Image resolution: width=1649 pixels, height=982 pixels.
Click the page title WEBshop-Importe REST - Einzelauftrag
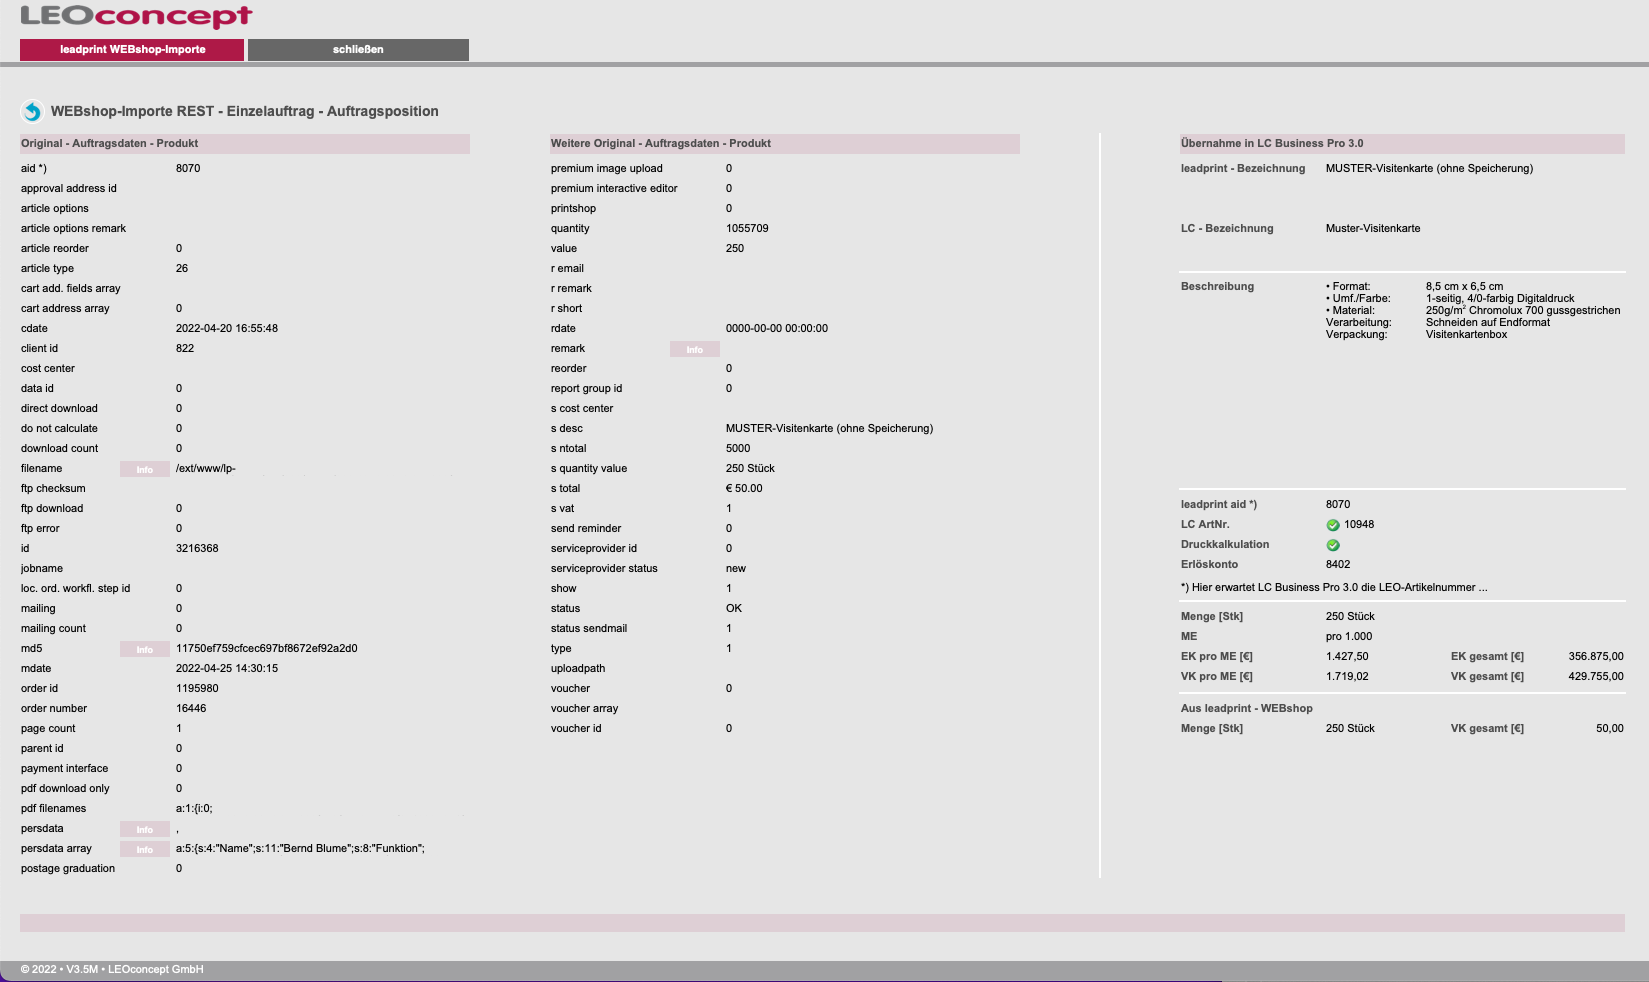[x=245, y=111]
